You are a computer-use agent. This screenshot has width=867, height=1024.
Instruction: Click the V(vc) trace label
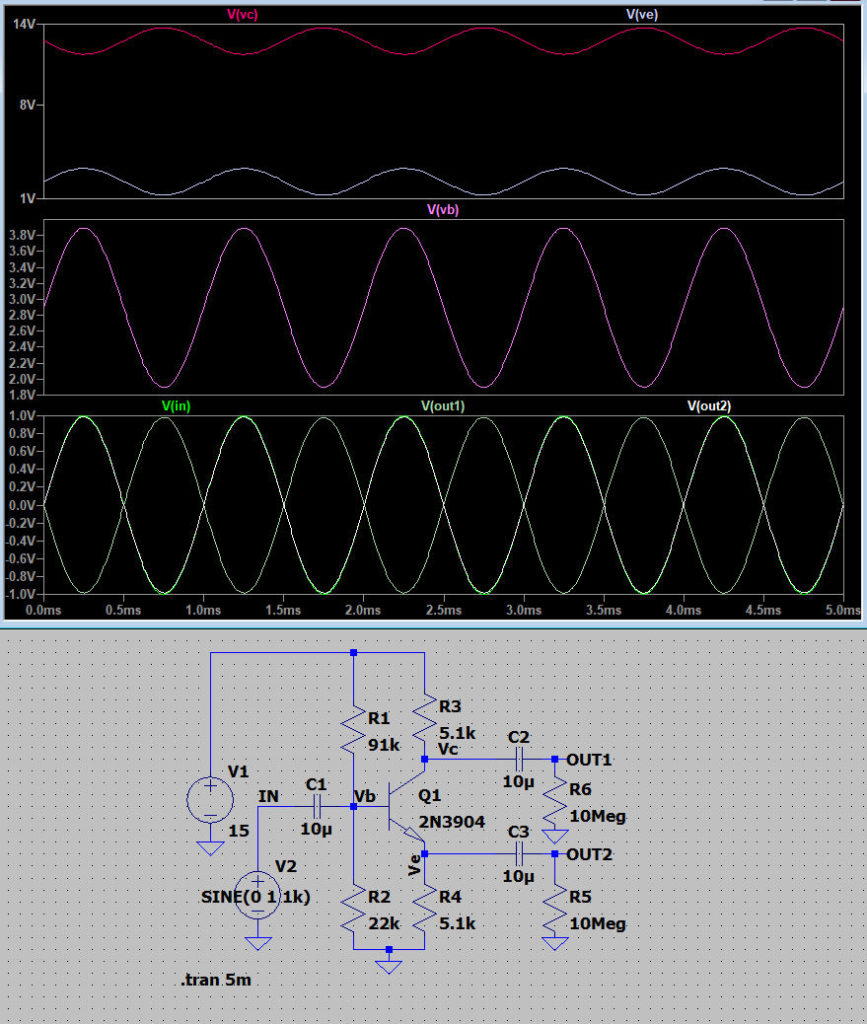click(x=243, y=14)
